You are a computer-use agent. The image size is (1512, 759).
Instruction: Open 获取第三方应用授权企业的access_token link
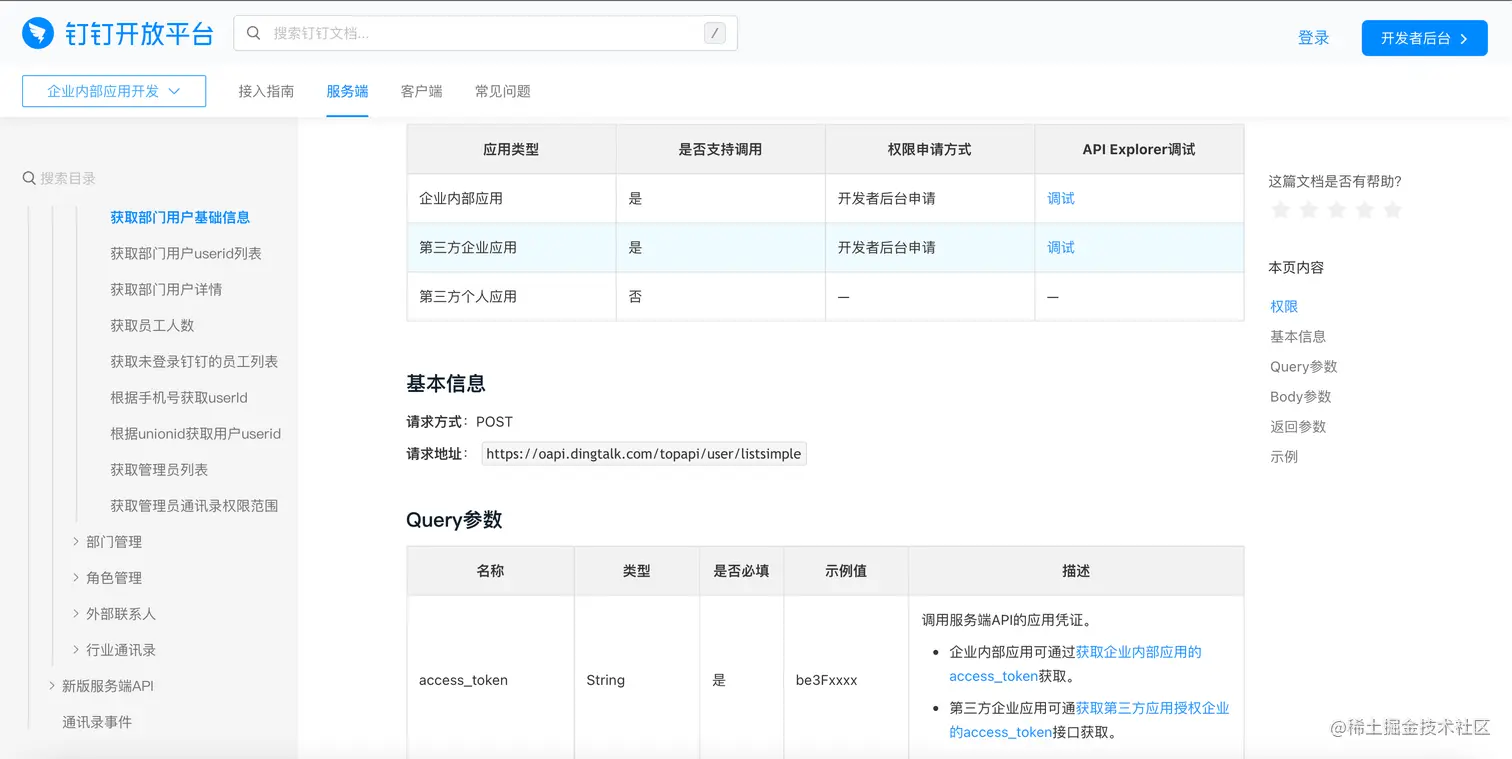(1089, 720)
